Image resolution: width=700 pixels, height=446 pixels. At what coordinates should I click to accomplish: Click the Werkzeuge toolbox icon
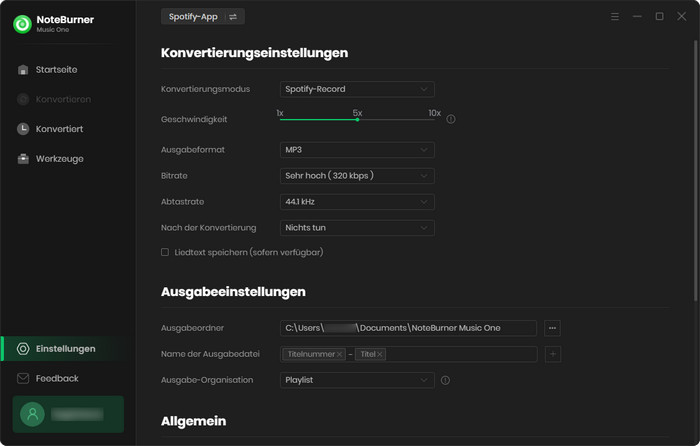(23, 158)
